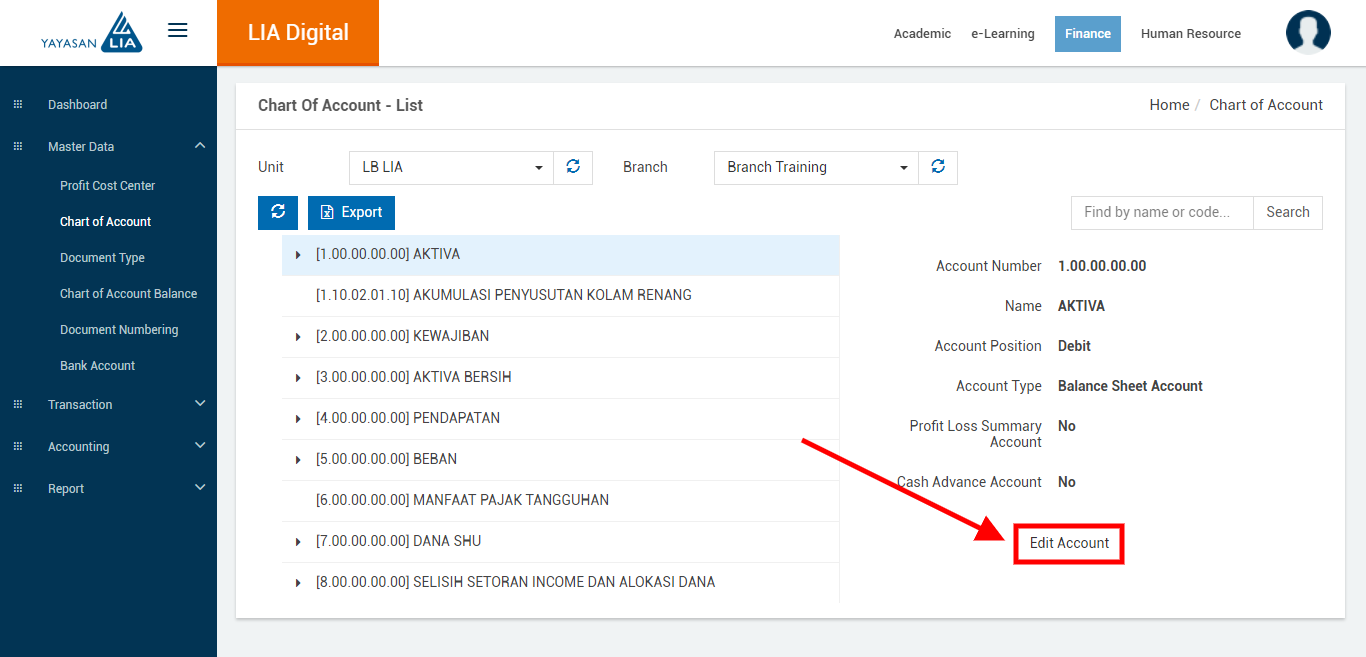Open the Unit LB LIA dropdown
Screen dimensions: 1366x657
(x=451, y=167)
